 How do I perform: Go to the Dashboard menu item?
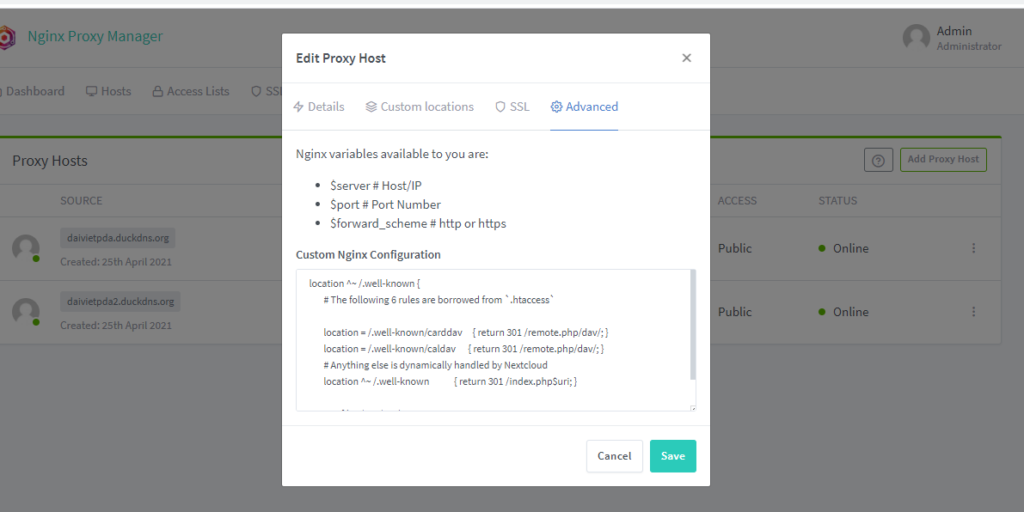click(32, 91)
